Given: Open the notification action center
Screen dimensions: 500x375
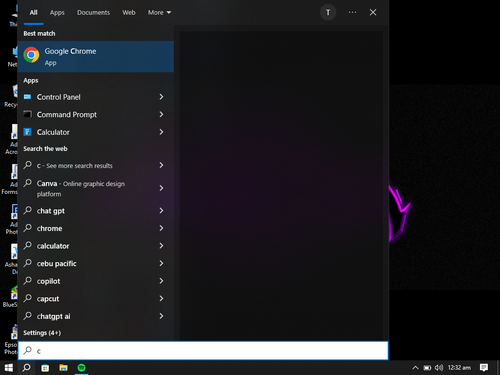Looking at the screenshot, I should coord(484,368).
